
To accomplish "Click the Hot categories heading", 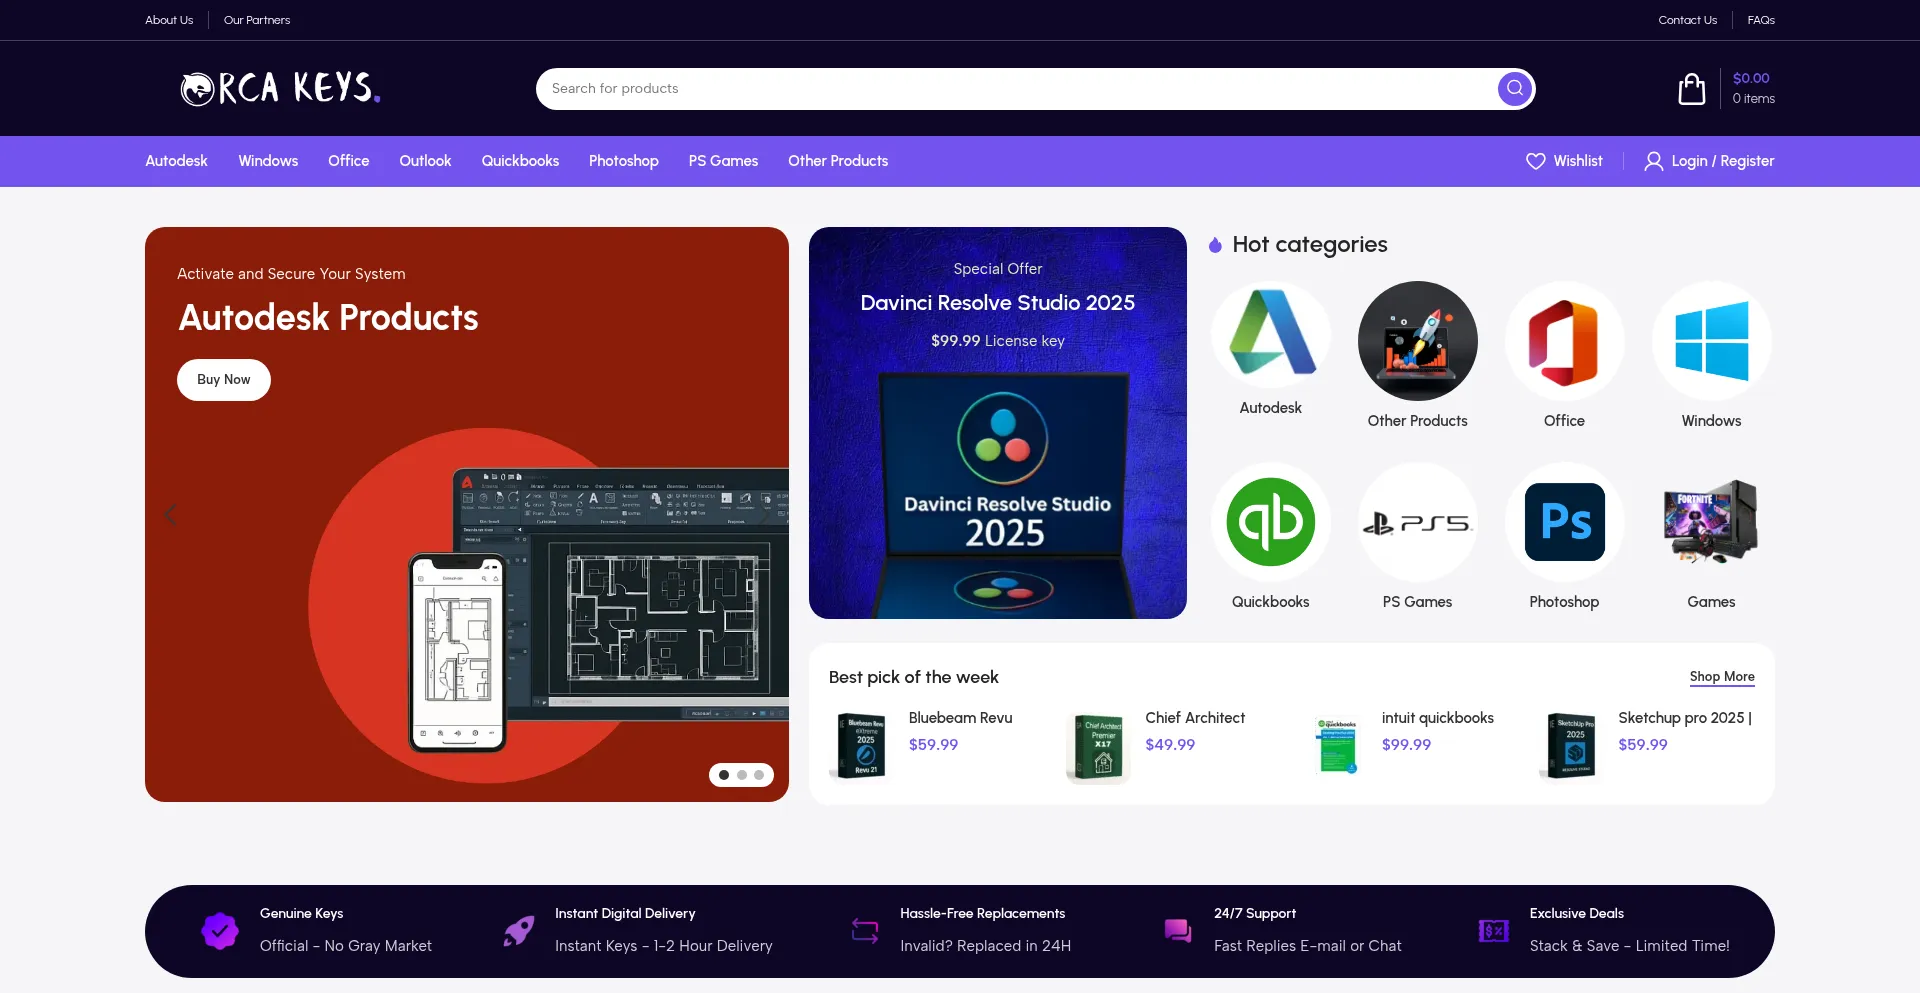I will coord(1310,245).
